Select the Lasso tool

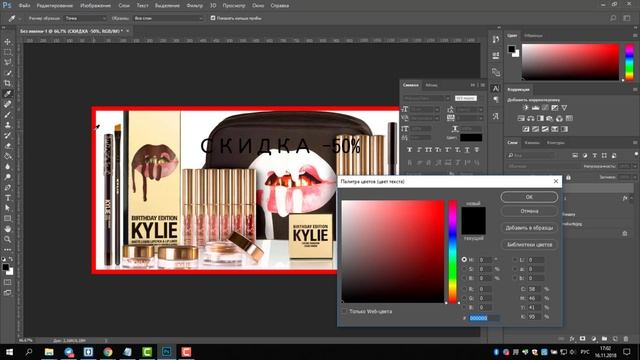click(7, 62)
